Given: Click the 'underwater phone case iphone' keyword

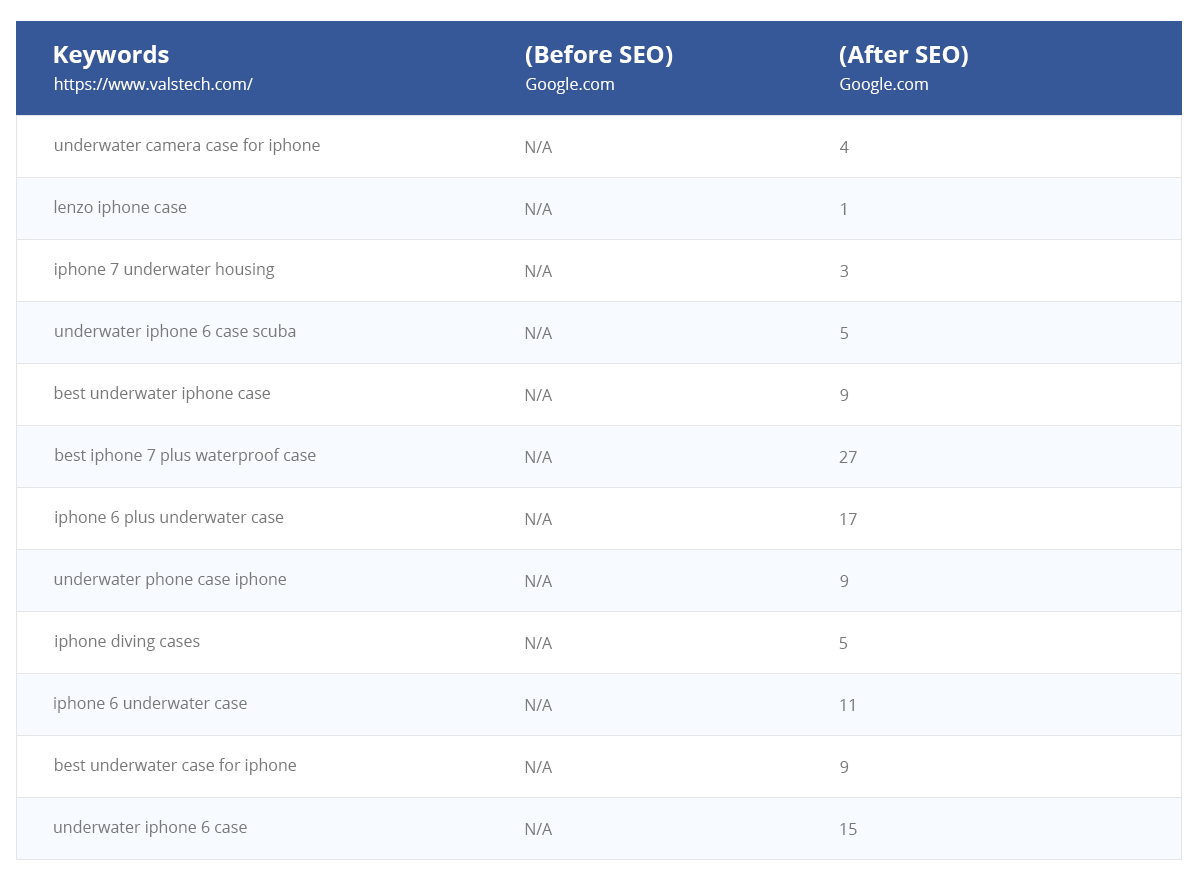Looking at the screenshot, I should click(170, 580).
